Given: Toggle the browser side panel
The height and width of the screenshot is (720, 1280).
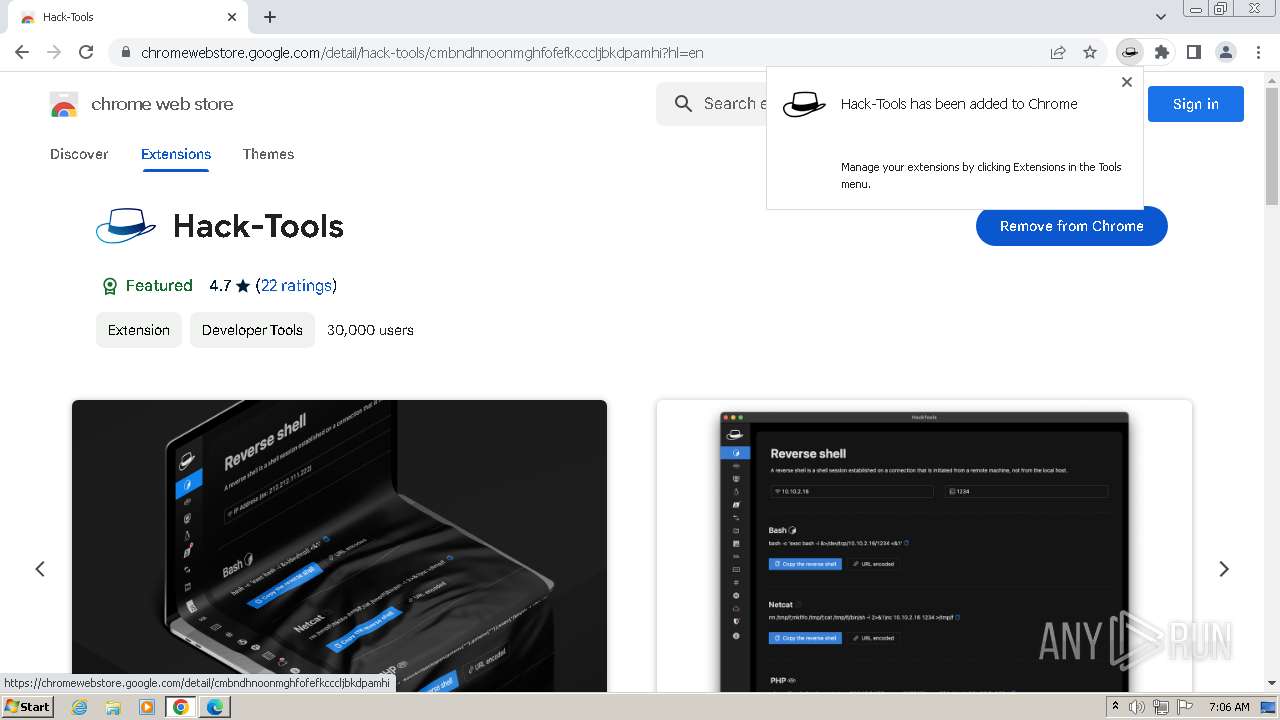Looking at the screenshot, I should coord(1193,52).
